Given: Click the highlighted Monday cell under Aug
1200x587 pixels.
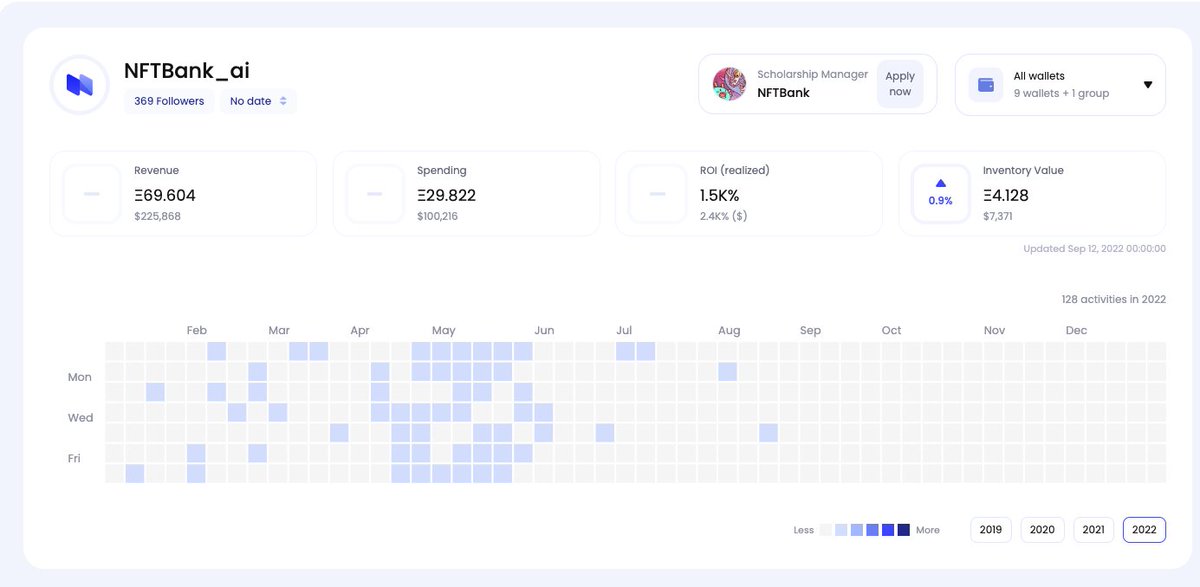Looking at the screenshot, I should (727, 372).
